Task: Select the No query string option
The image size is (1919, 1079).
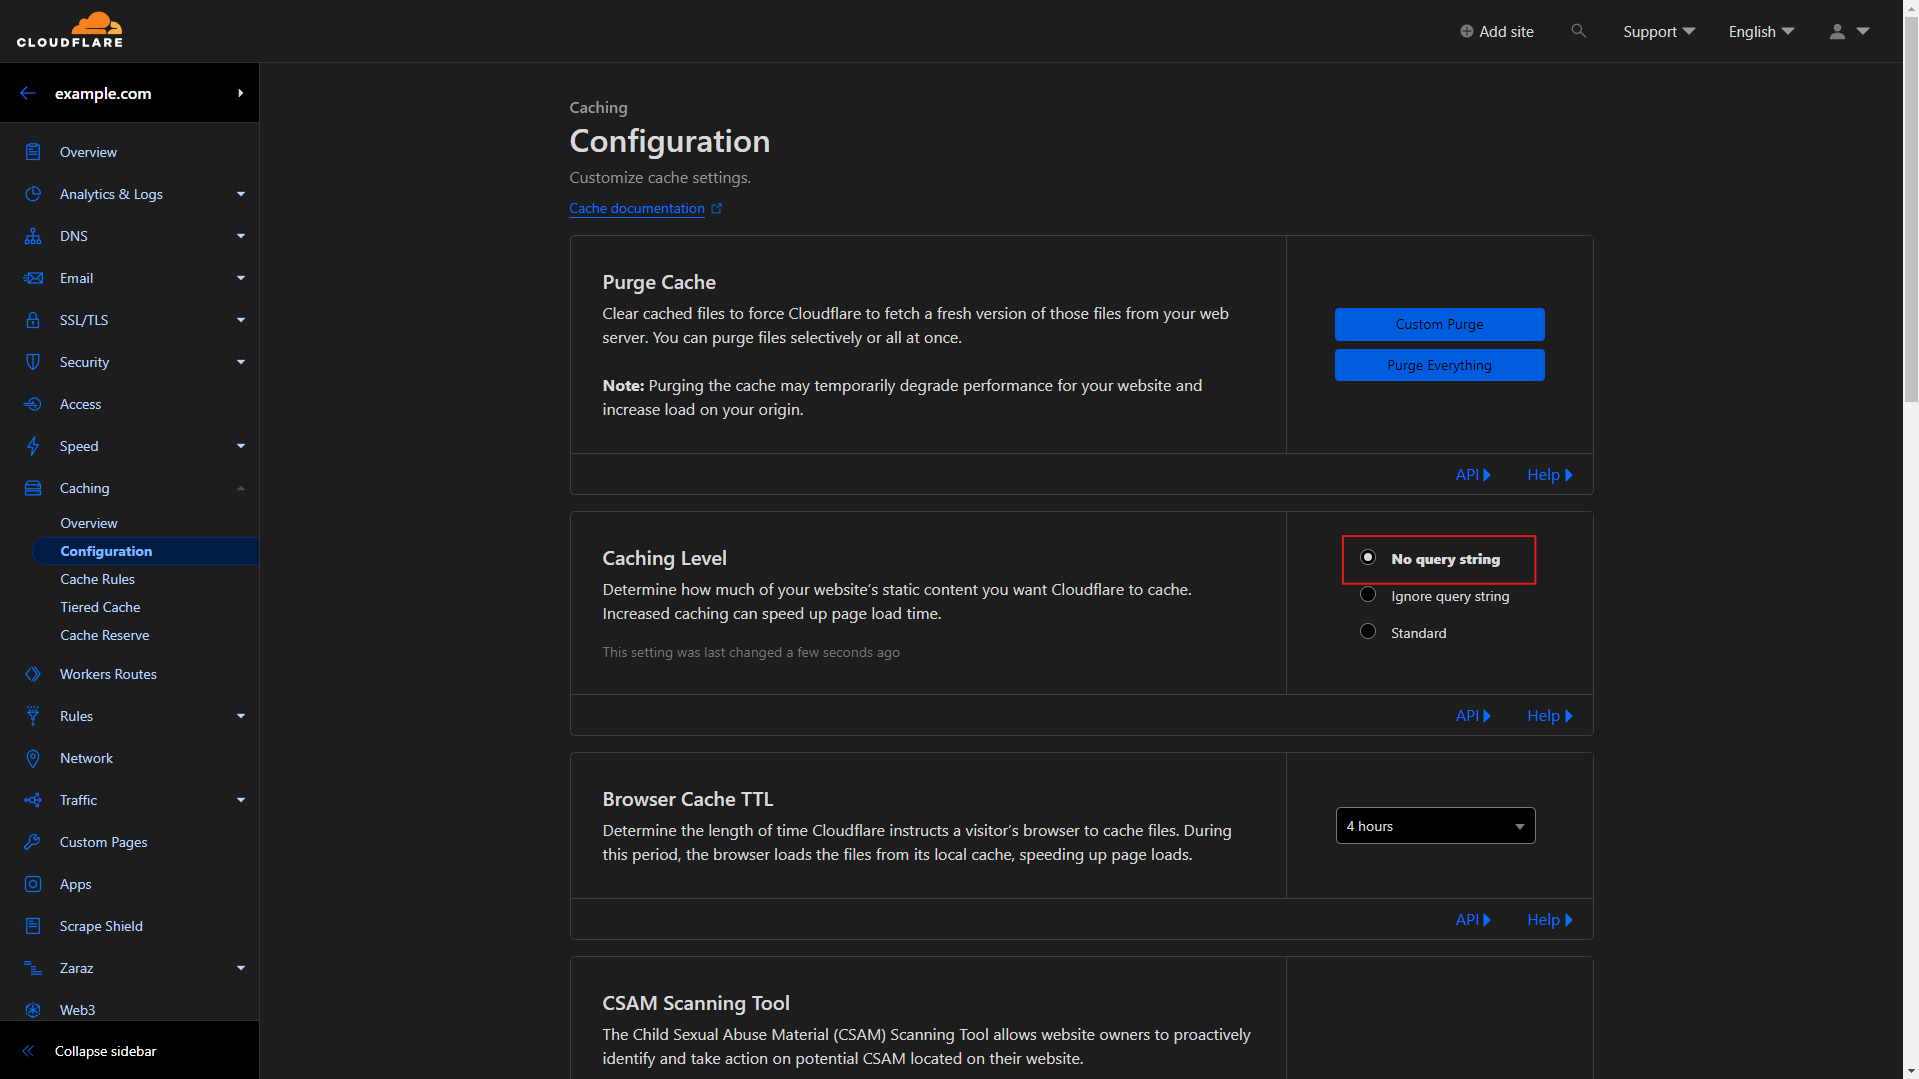Action: (x=1368, y=558)
